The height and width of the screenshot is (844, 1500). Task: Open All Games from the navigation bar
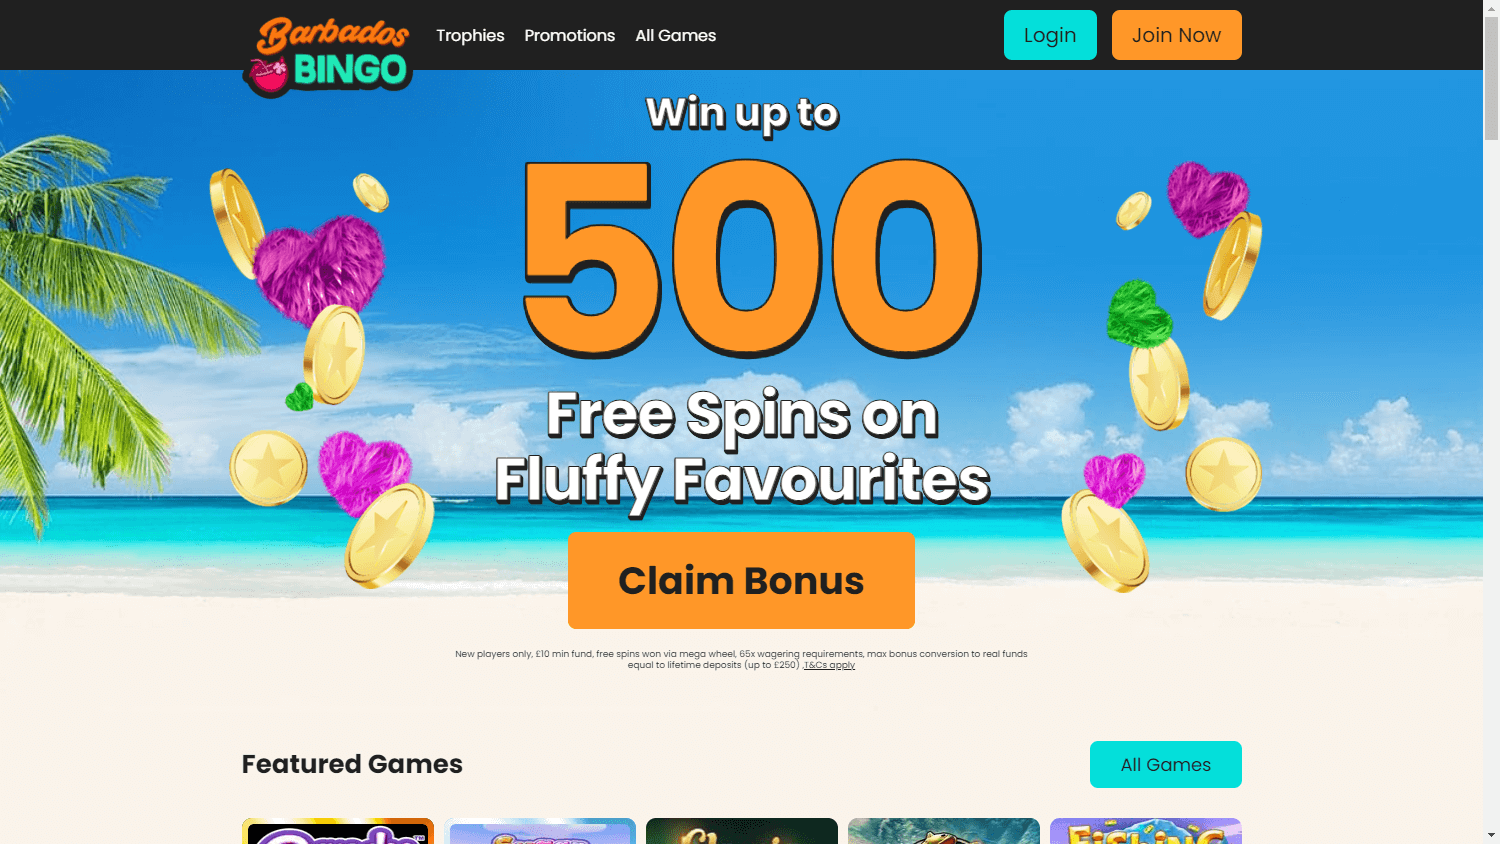tap(676, 35)
